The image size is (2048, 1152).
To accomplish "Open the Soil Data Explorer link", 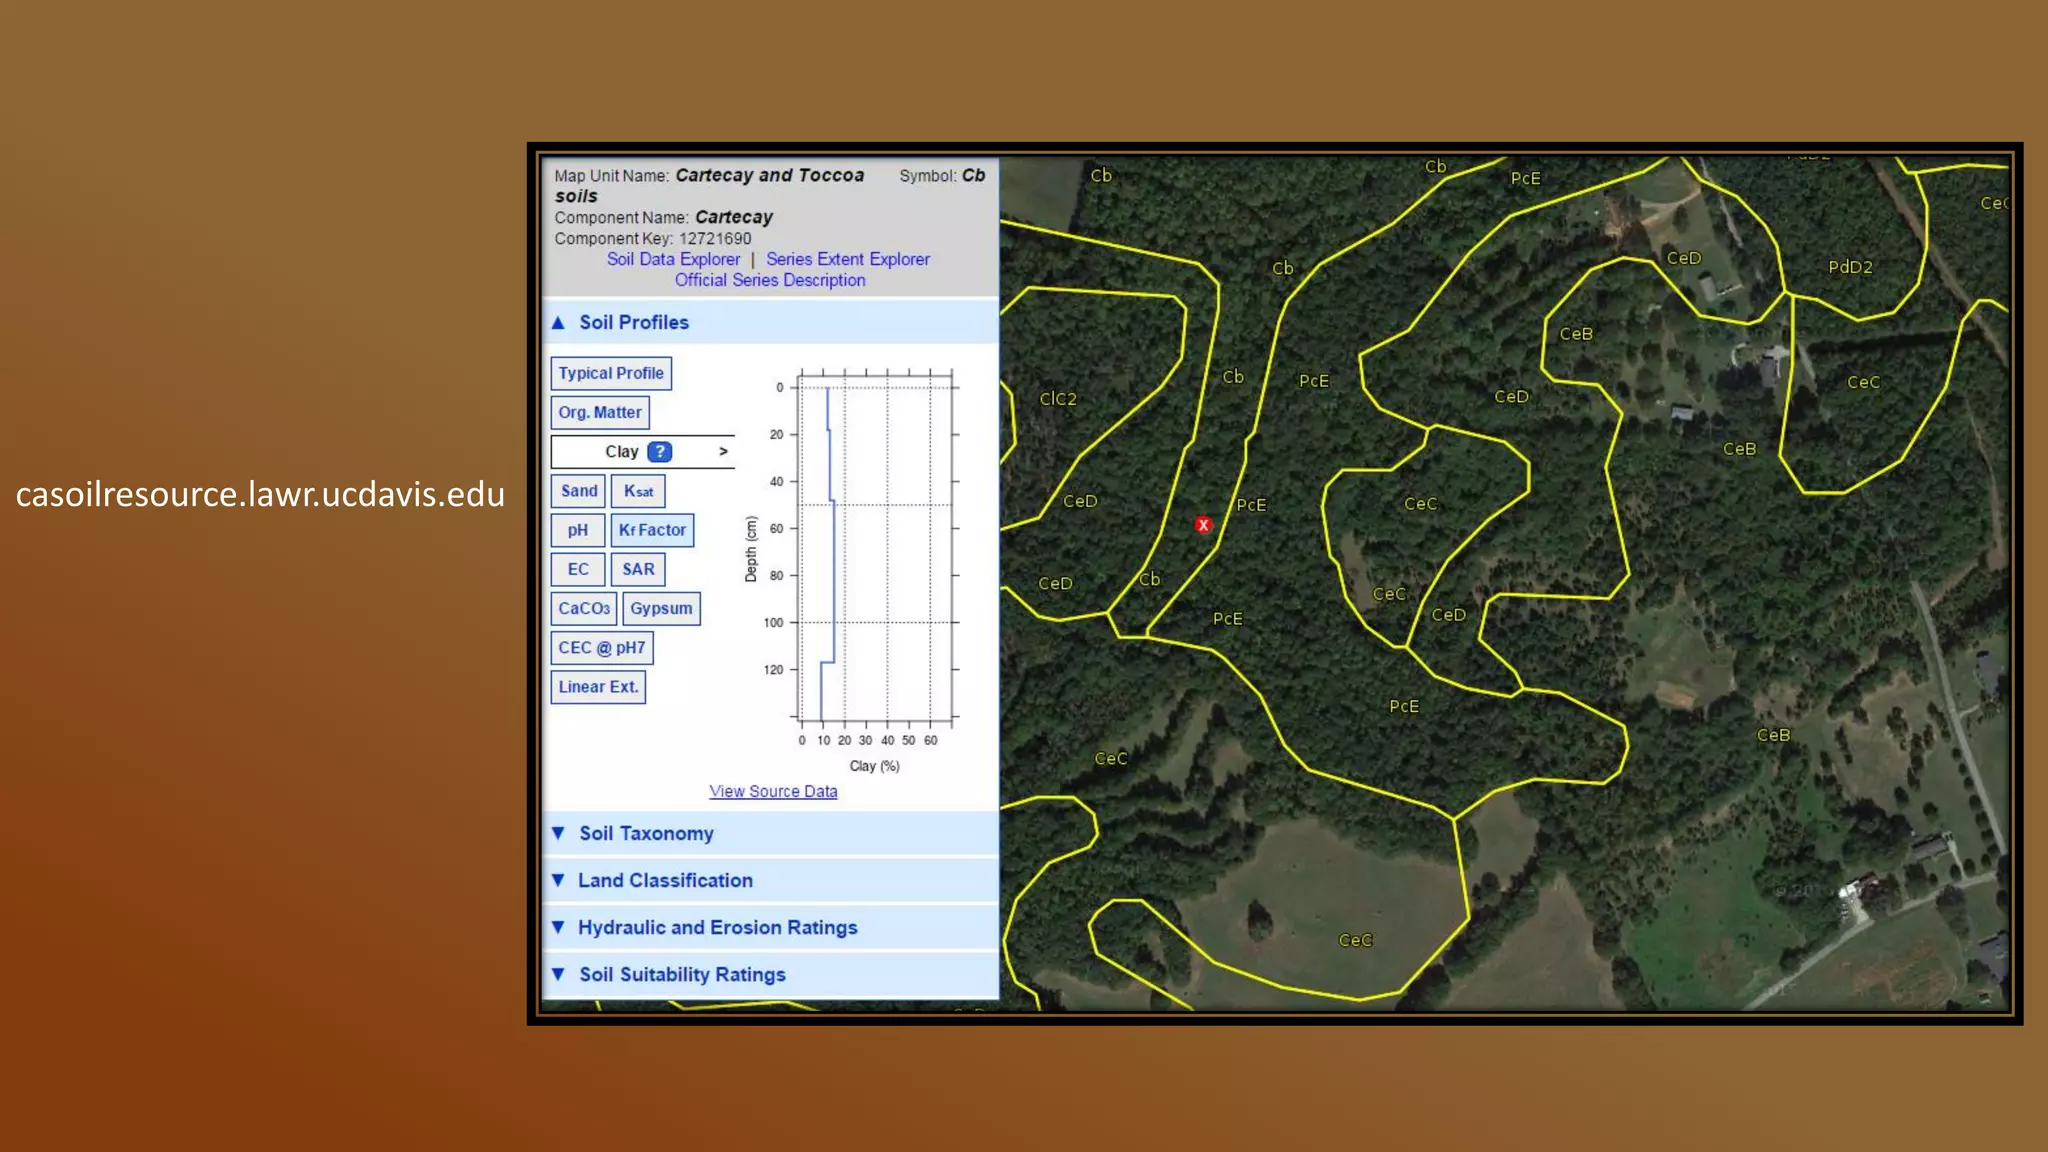I will 673,259.
